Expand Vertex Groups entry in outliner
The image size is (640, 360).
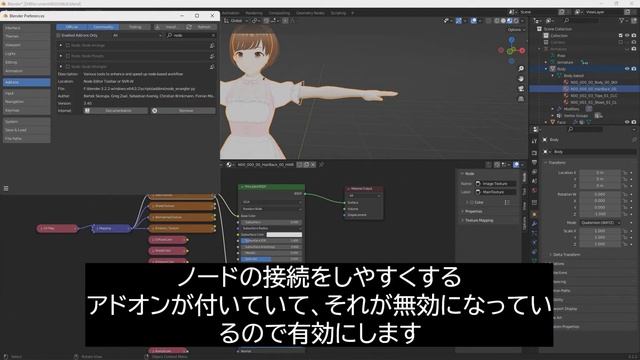click(553, 116)
